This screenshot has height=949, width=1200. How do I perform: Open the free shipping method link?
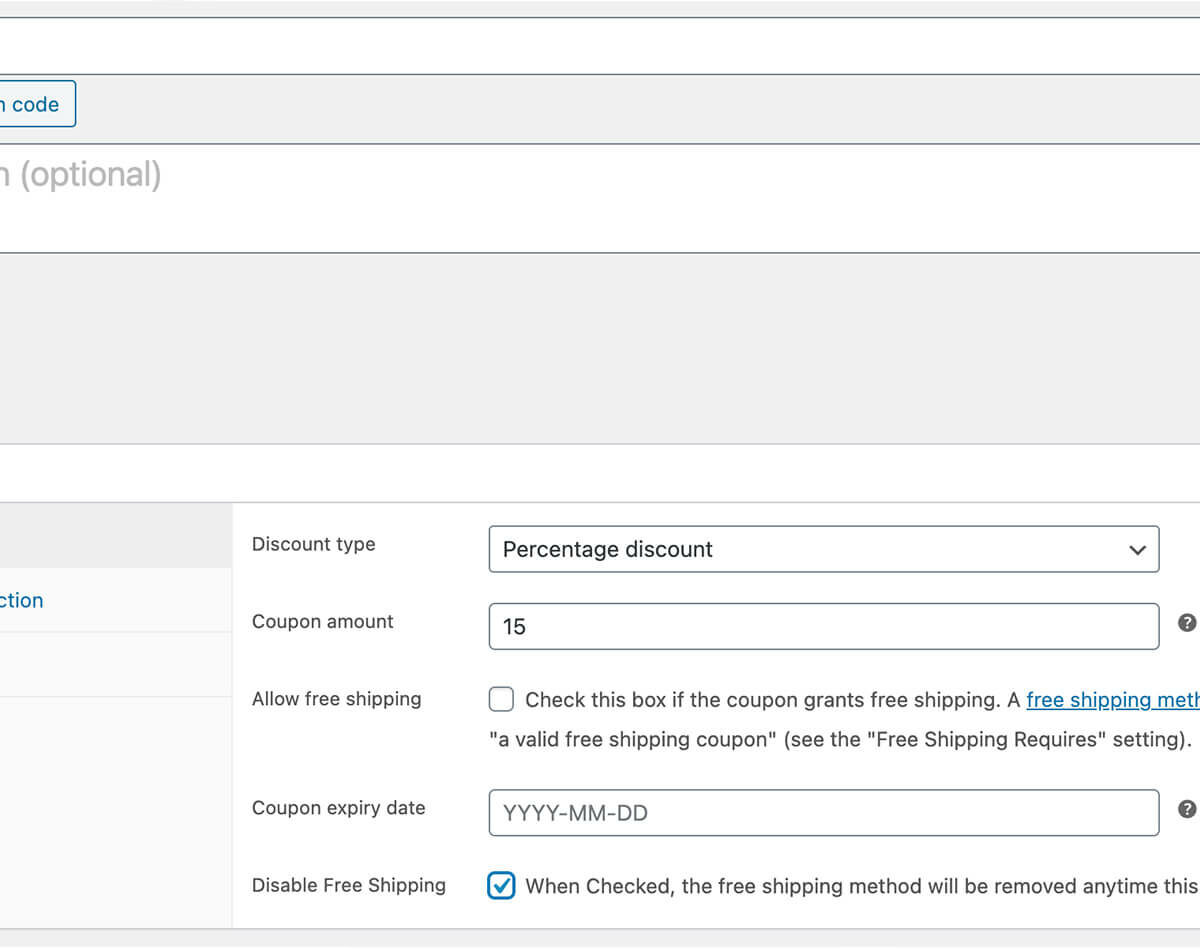pyautogui.click(x=1112, y=700)
